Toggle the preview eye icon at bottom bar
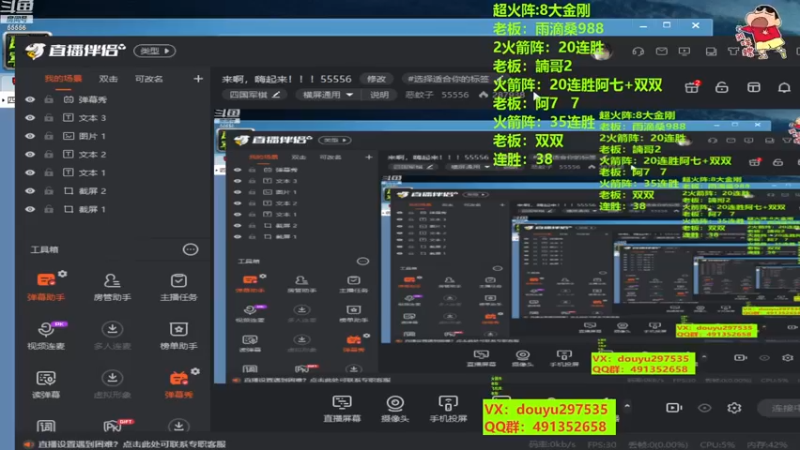 pyautogui.click(x=705, y=408)
